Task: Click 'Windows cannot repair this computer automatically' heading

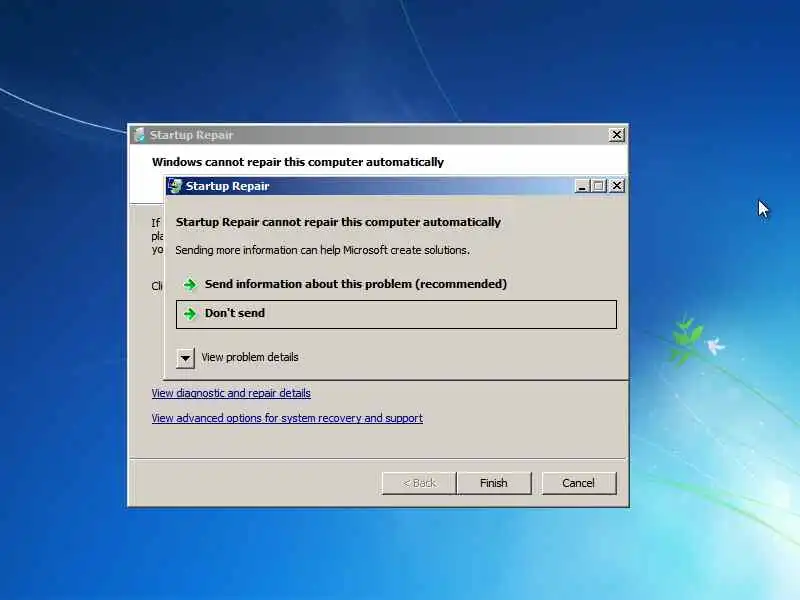Action: pos(298,162)
